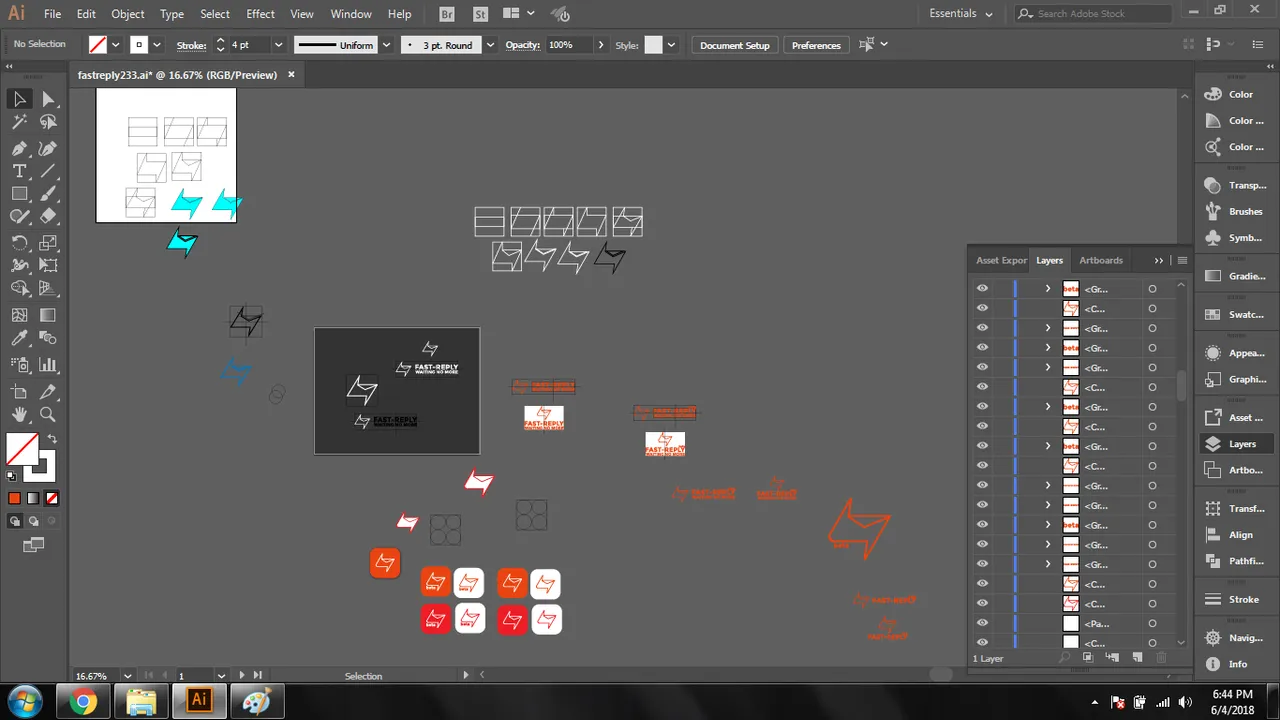Select the Curvature tool
Image resolution: width=1280 pixels, height=720 pixels.
point(48,147)
